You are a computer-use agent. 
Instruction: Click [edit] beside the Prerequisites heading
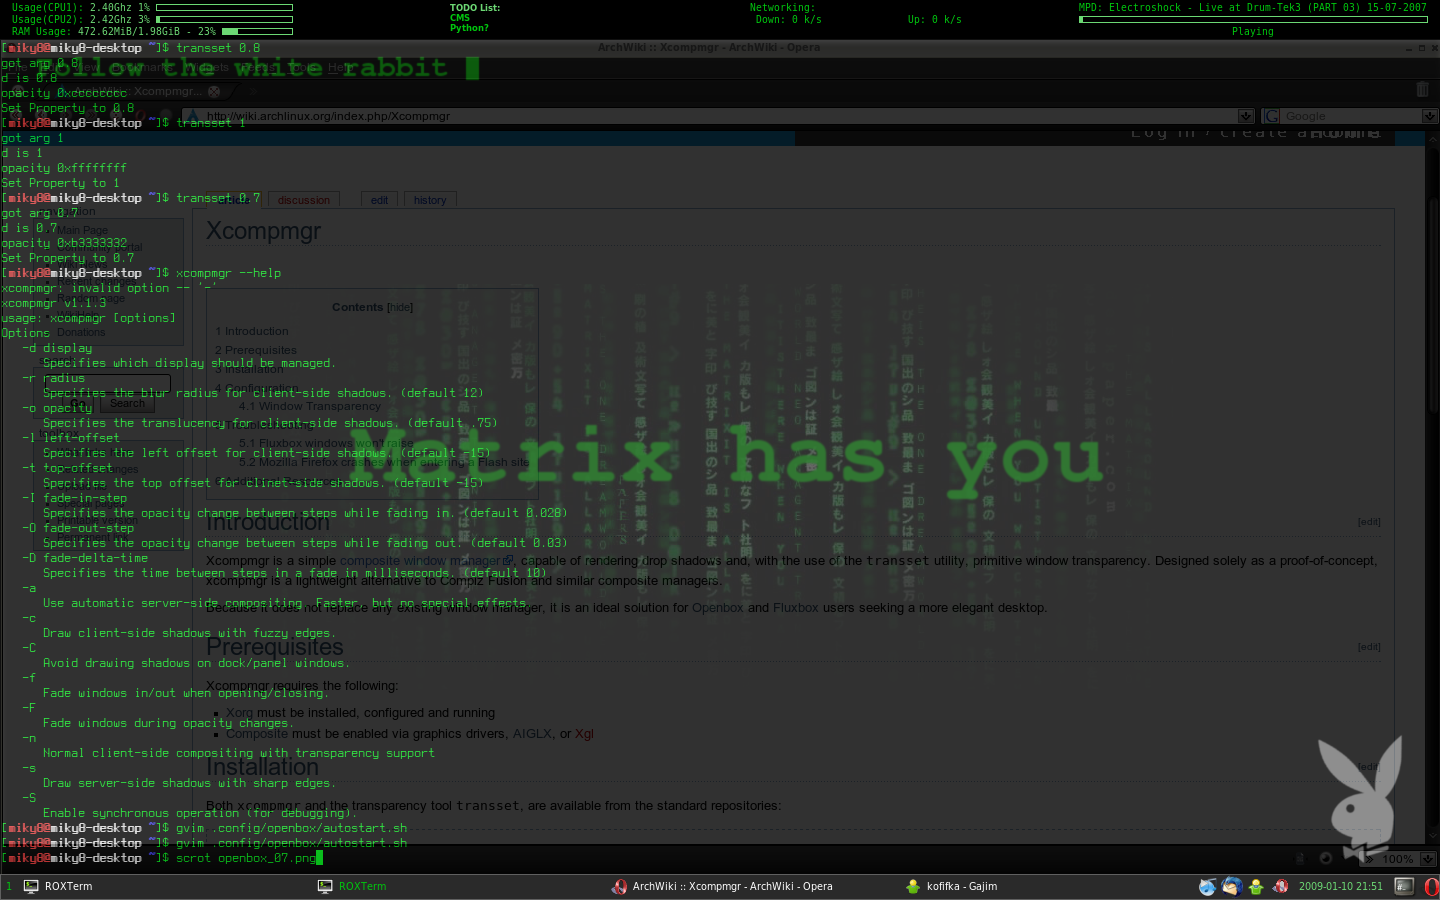[x=1369, y=647]
